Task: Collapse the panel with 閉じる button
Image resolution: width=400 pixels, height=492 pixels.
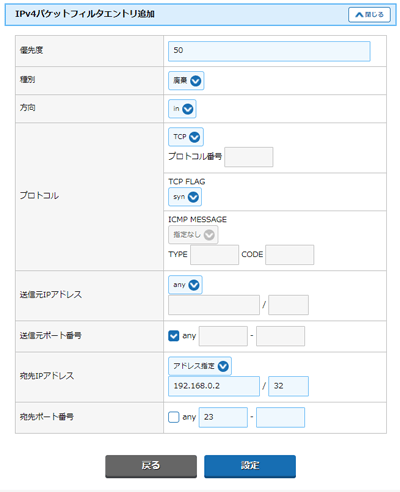Action: tap(369, 15)
